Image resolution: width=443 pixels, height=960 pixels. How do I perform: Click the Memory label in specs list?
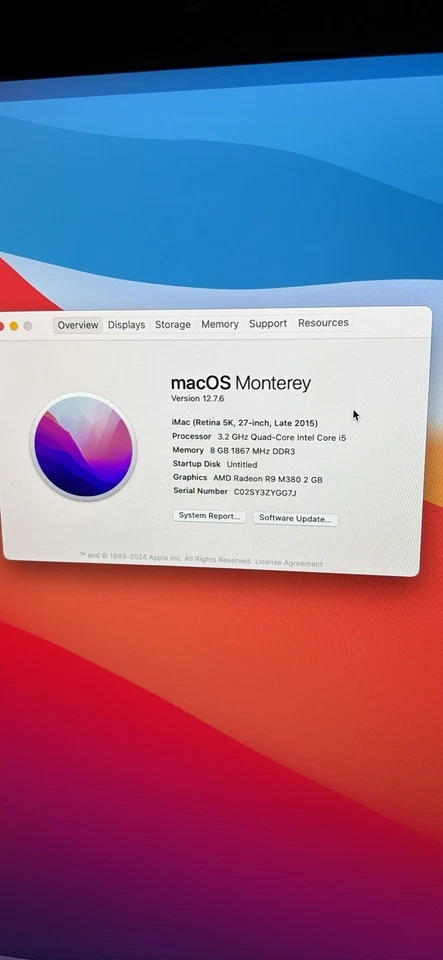click(188, 450)
